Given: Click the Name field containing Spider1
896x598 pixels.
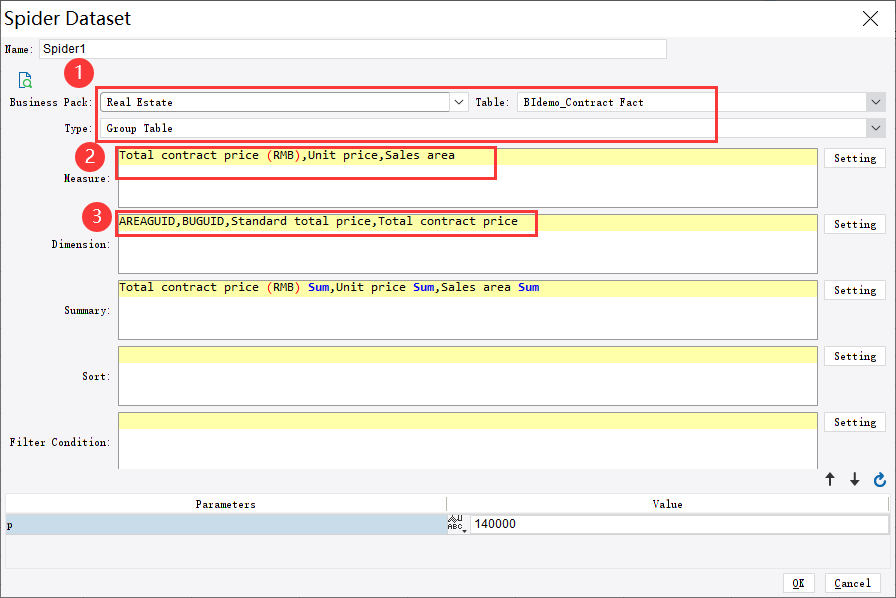Looking at the screenshot, I should pyautogui.click(x=350, y=48).
